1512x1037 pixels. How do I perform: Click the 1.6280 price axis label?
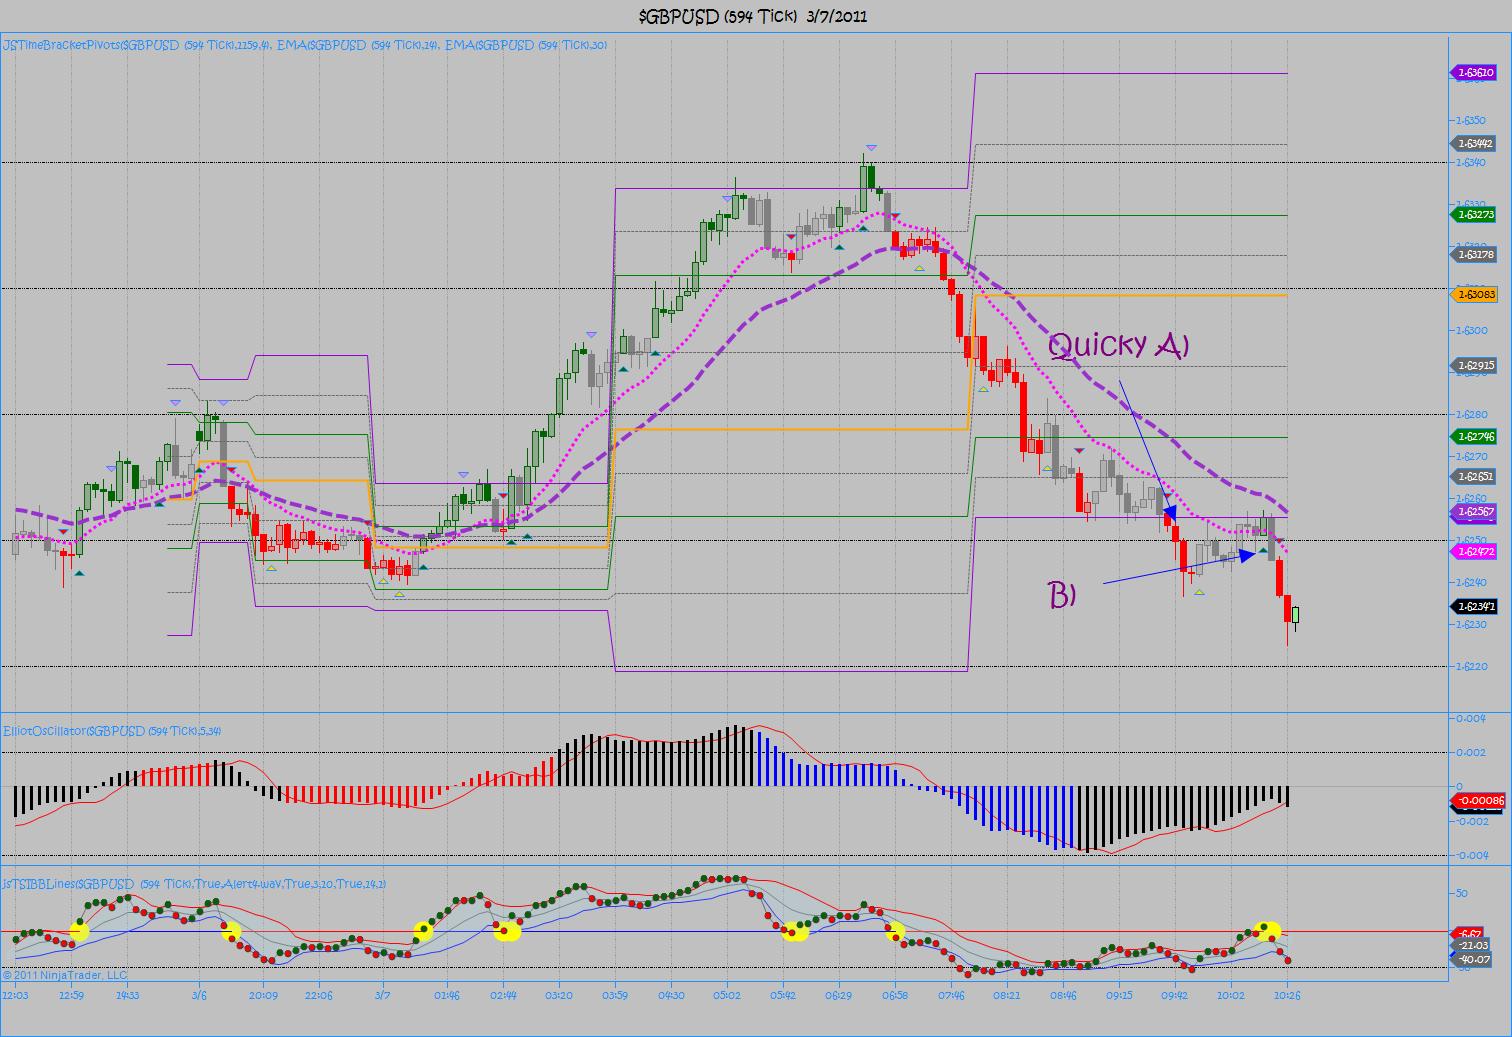1473,414
